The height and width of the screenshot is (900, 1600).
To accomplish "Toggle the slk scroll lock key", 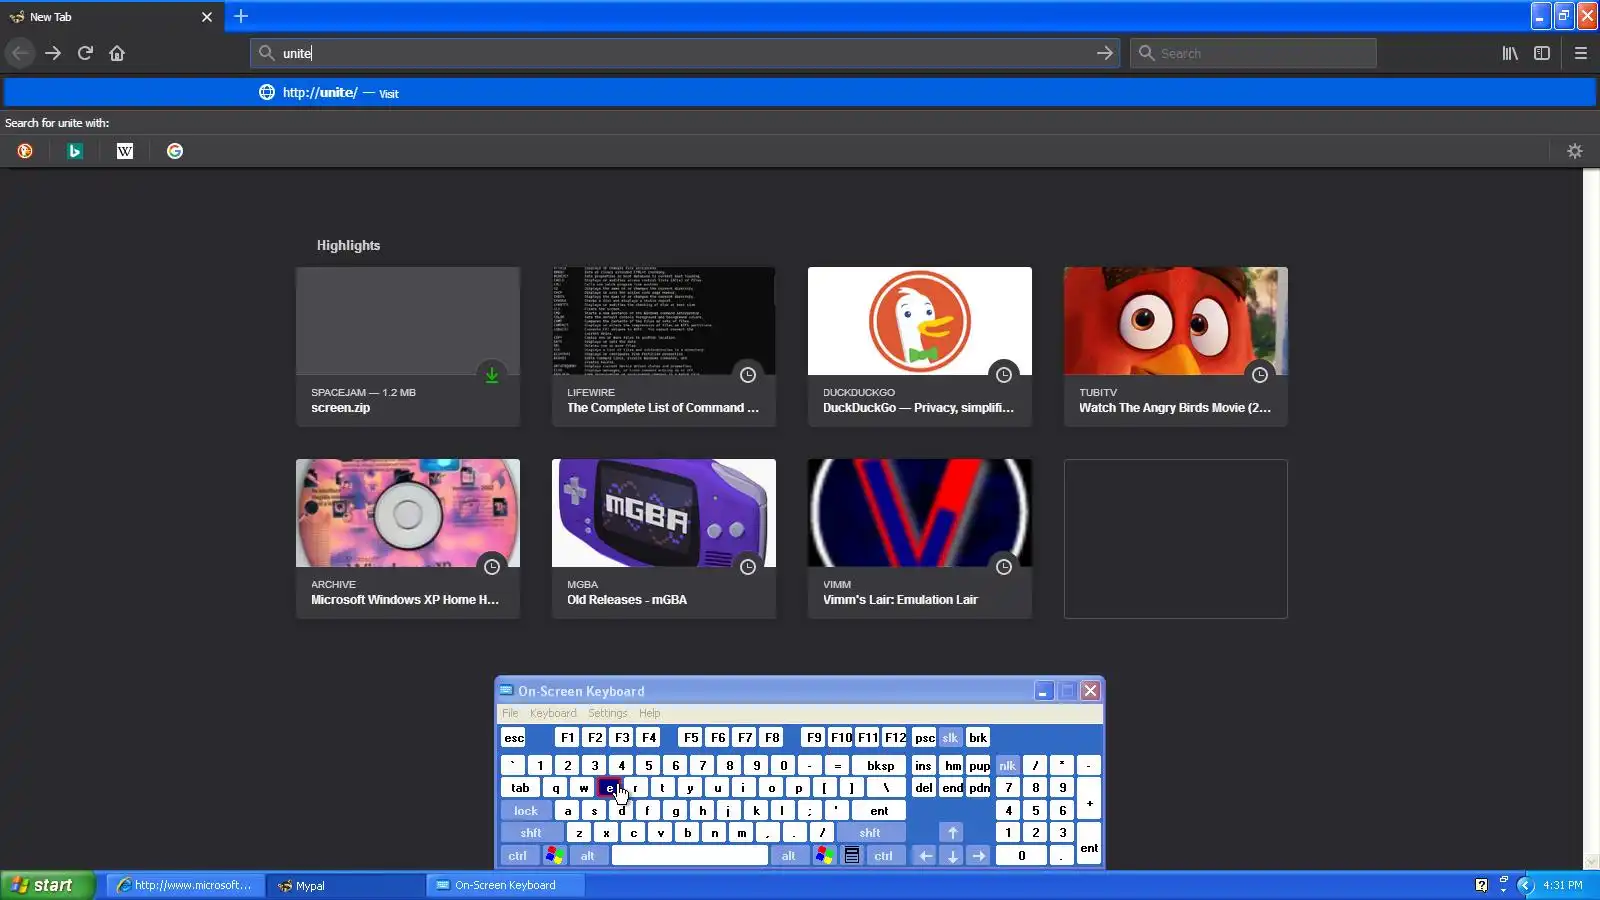I will coord(950,738).
